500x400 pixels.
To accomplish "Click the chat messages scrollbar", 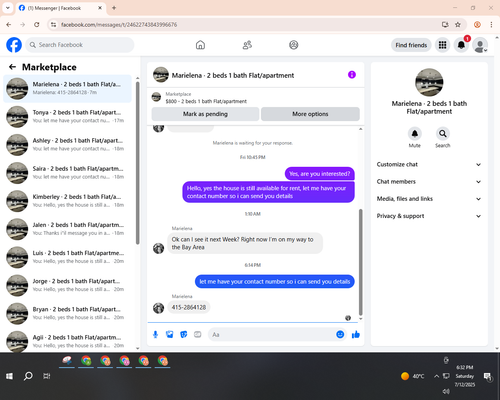I will pos(360,262).
